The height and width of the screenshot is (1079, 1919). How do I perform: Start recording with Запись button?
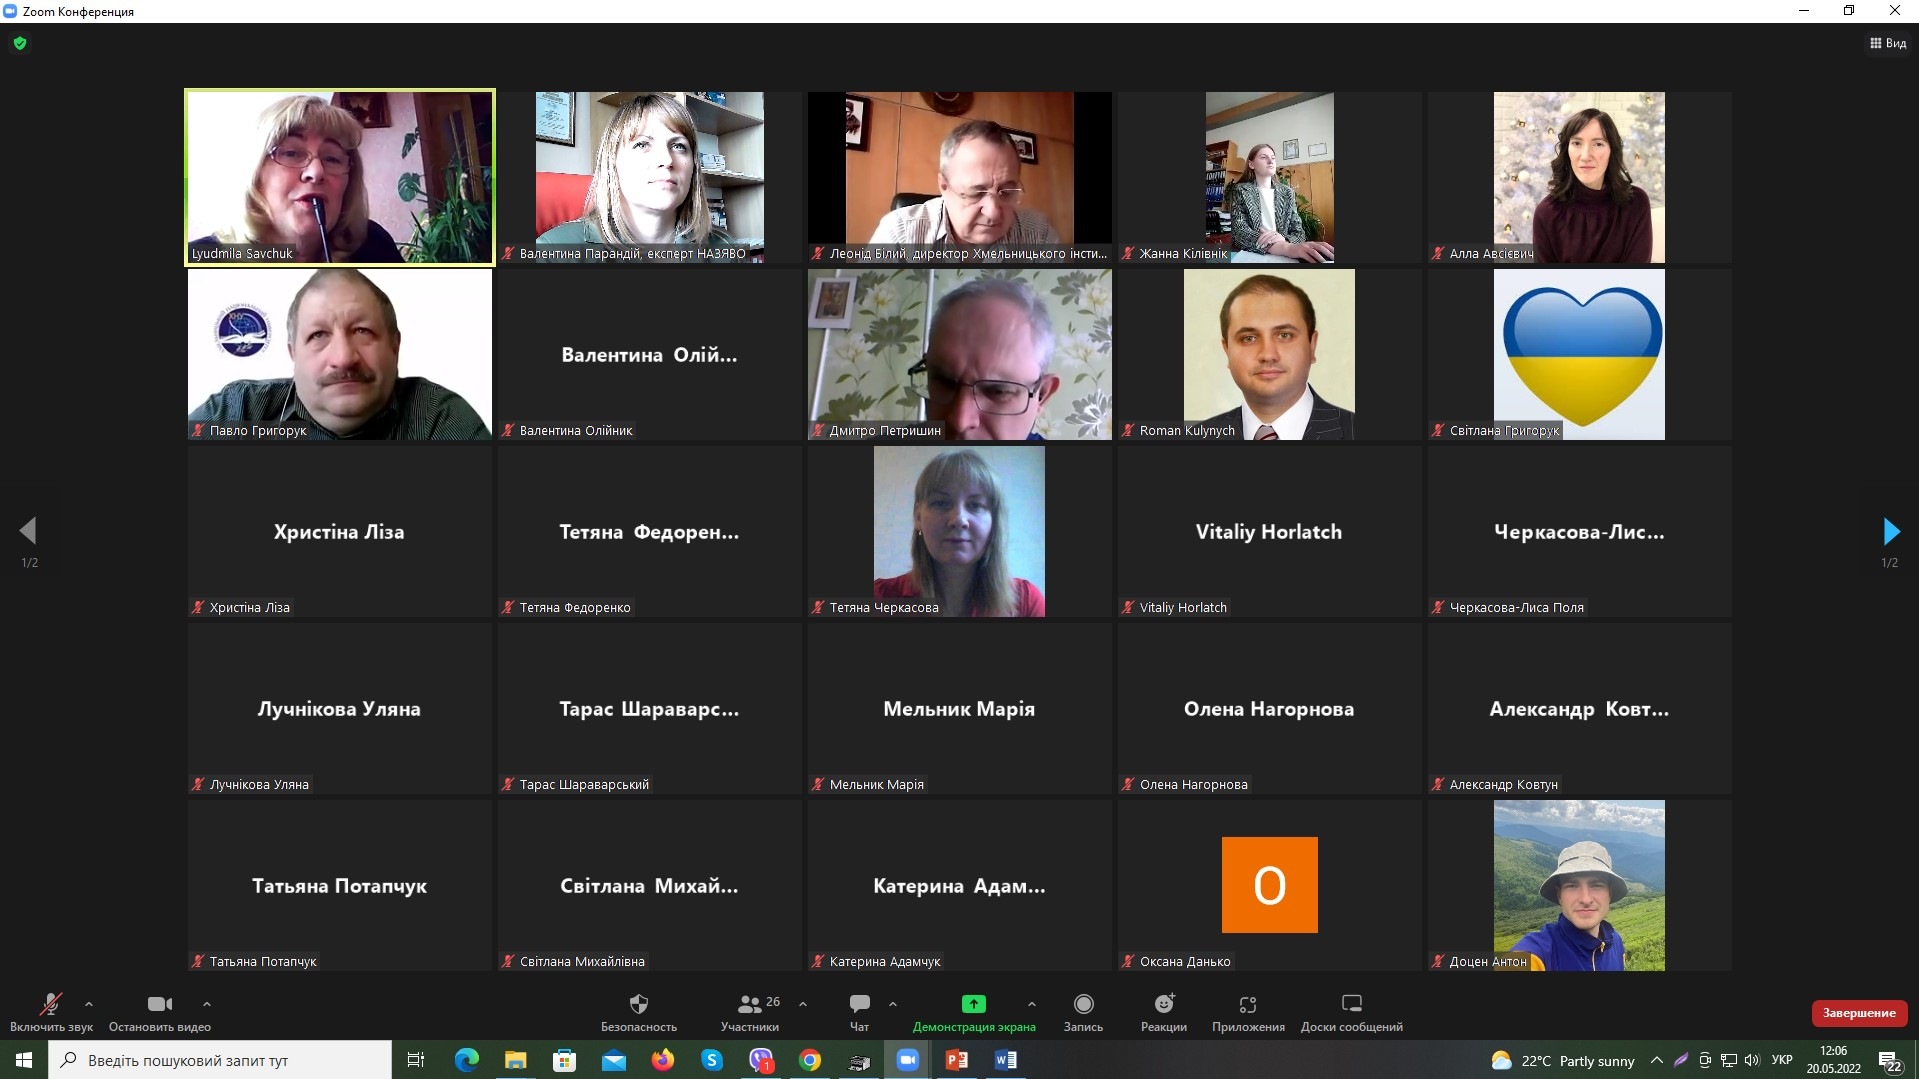coord(1083,1012)
